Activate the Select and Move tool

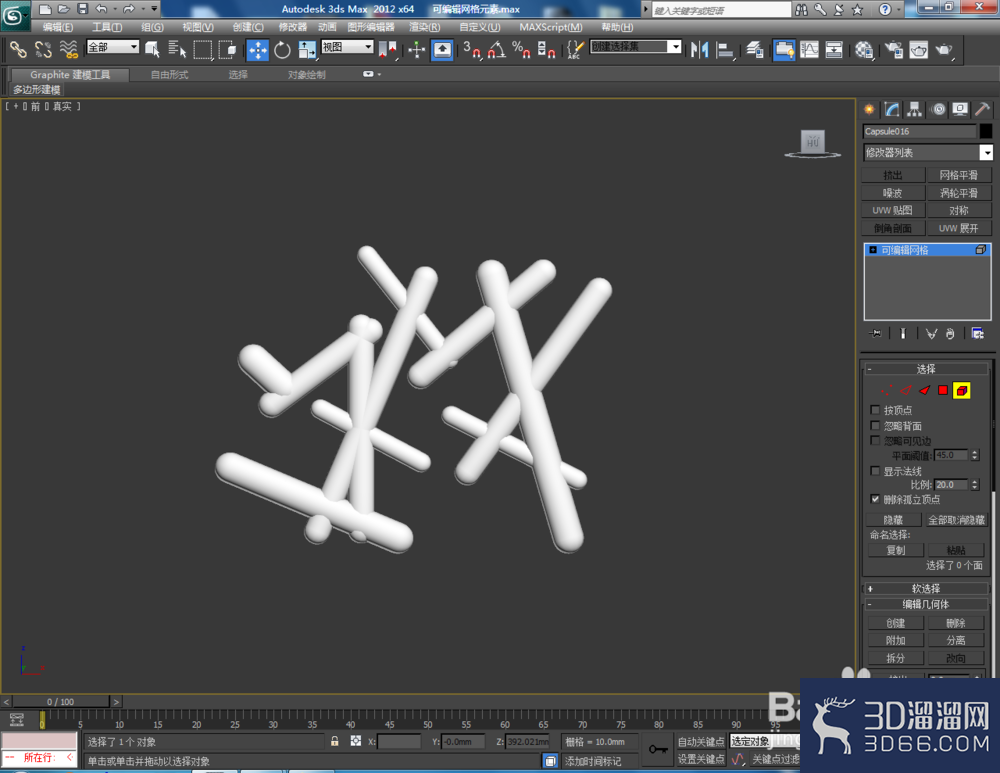[x=258, y=50]
